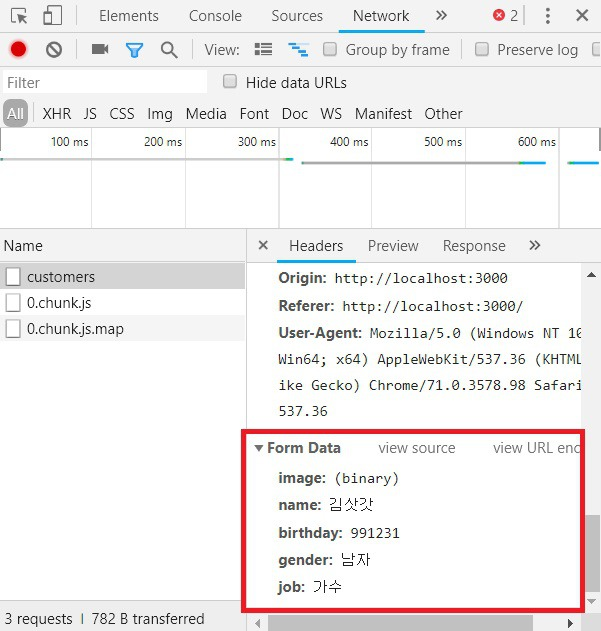Screen dimensions: 601x631
Task: Toggle the filter funnel icon
Action: coord(134,49)
